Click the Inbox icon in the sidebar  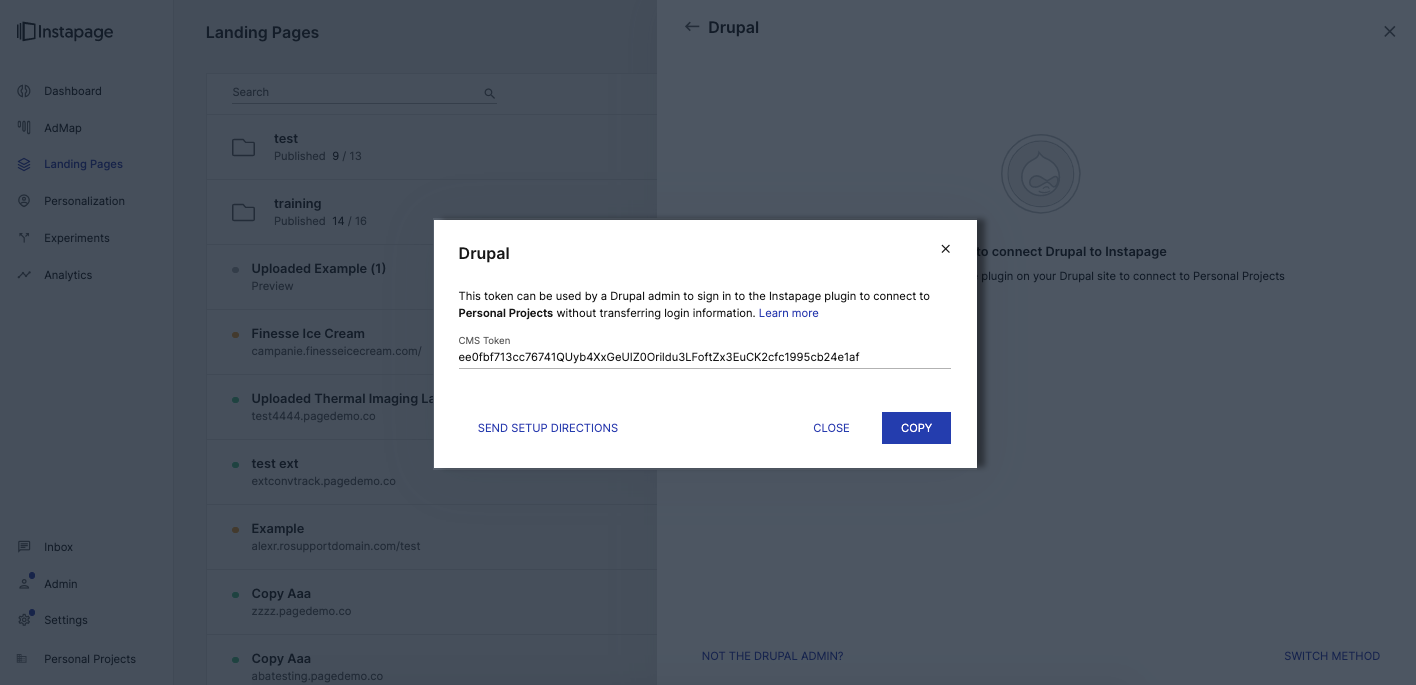click(24, 547)
